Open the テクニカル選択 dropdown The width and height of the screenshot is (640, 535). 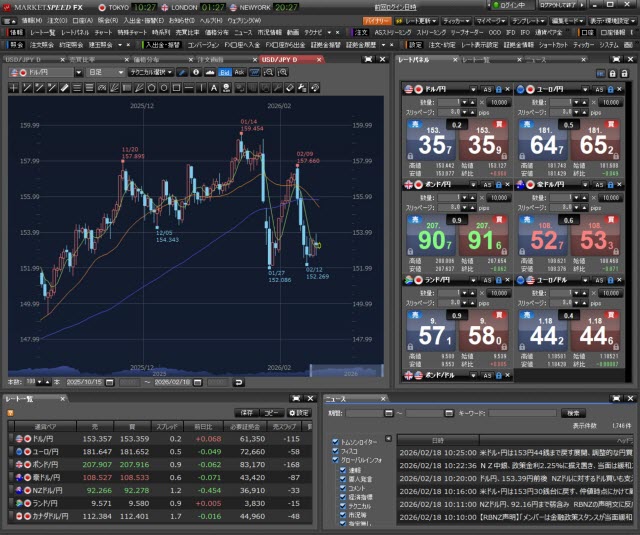pyautogui.click(x=151, y=73)
